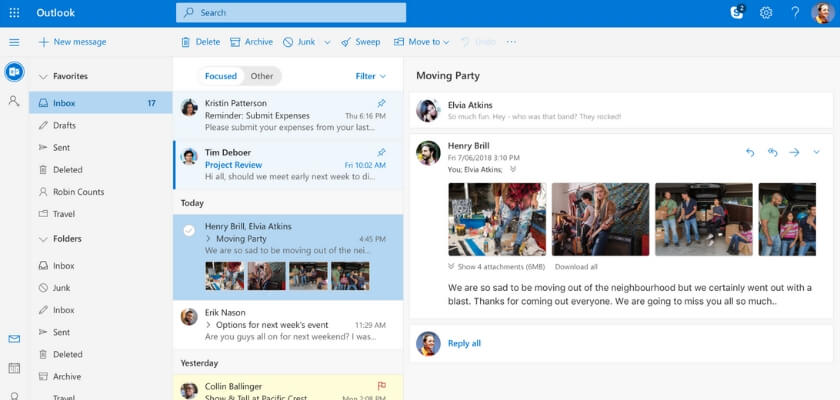Viewport: 840px width, 400px height.
Task: Open Tim Deboer's Project Review email
Action: click(x=288, y=165)
